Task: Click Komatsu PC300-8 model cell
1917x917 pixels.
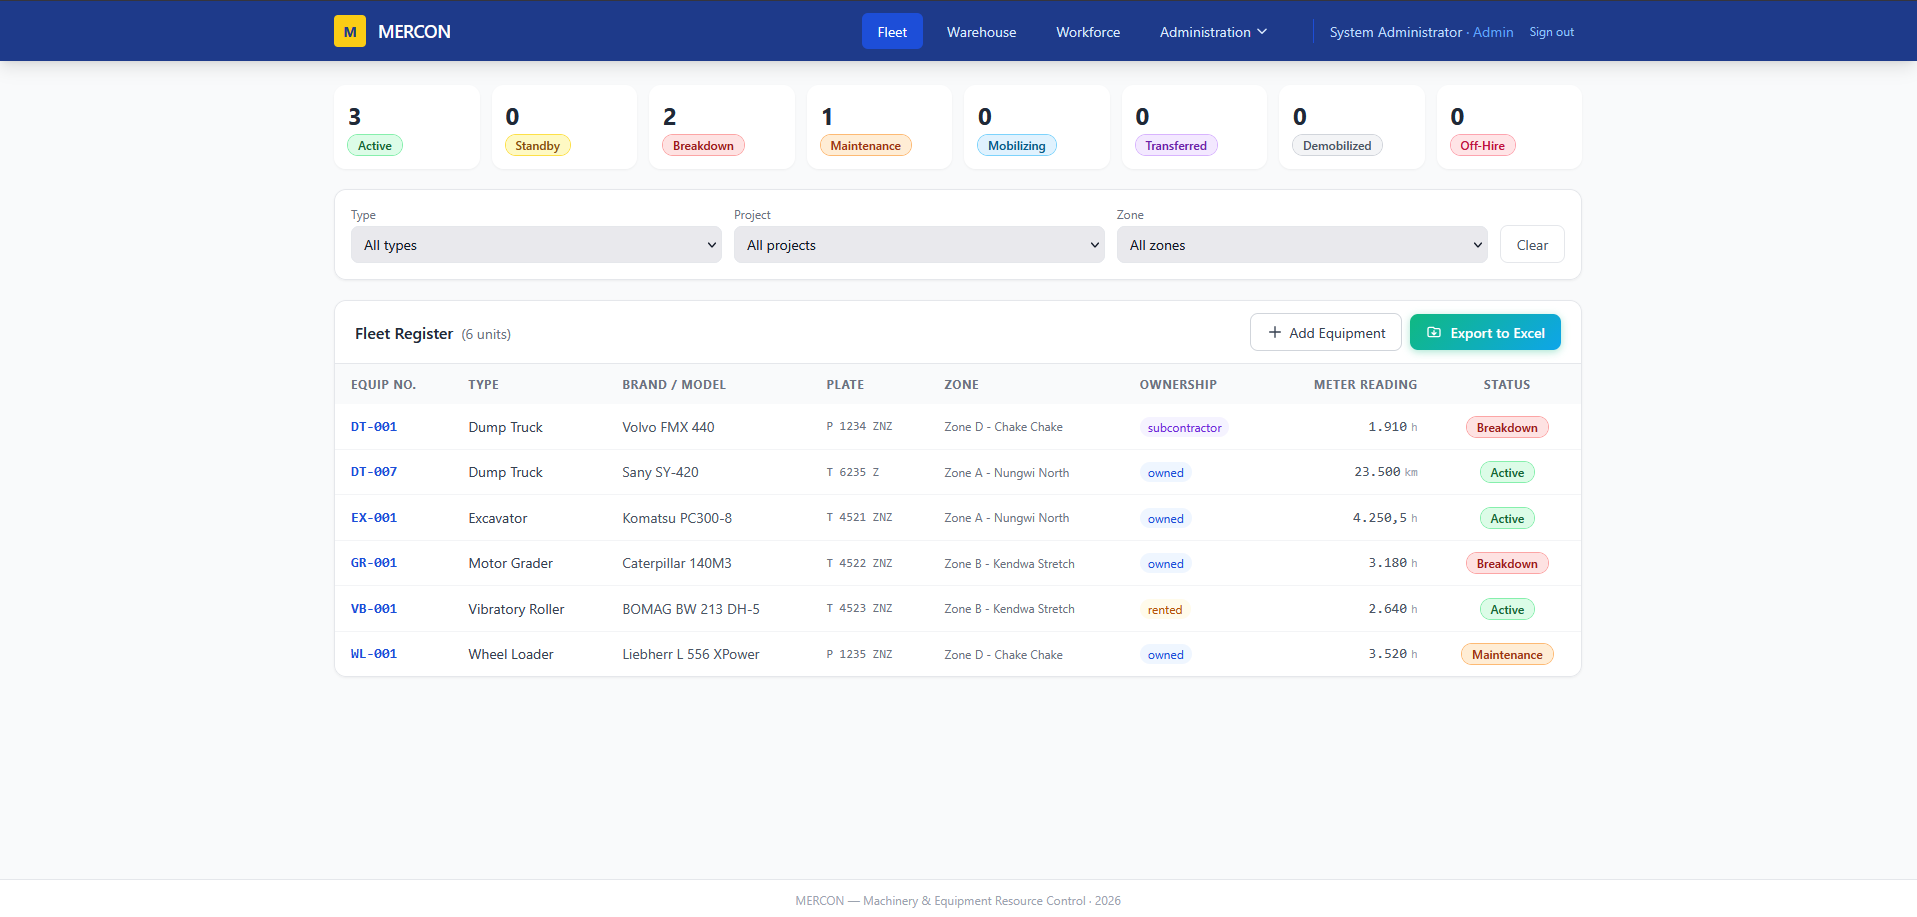Action: tap(677, 518)
